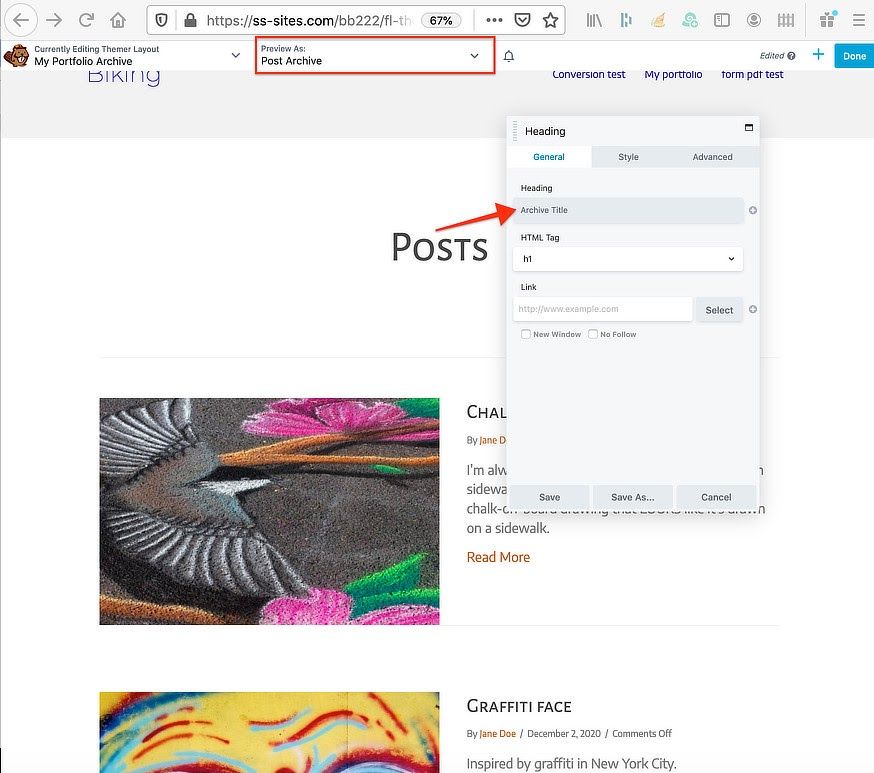
Task: Bookmark page with the star icon
Action: point(550,20)
